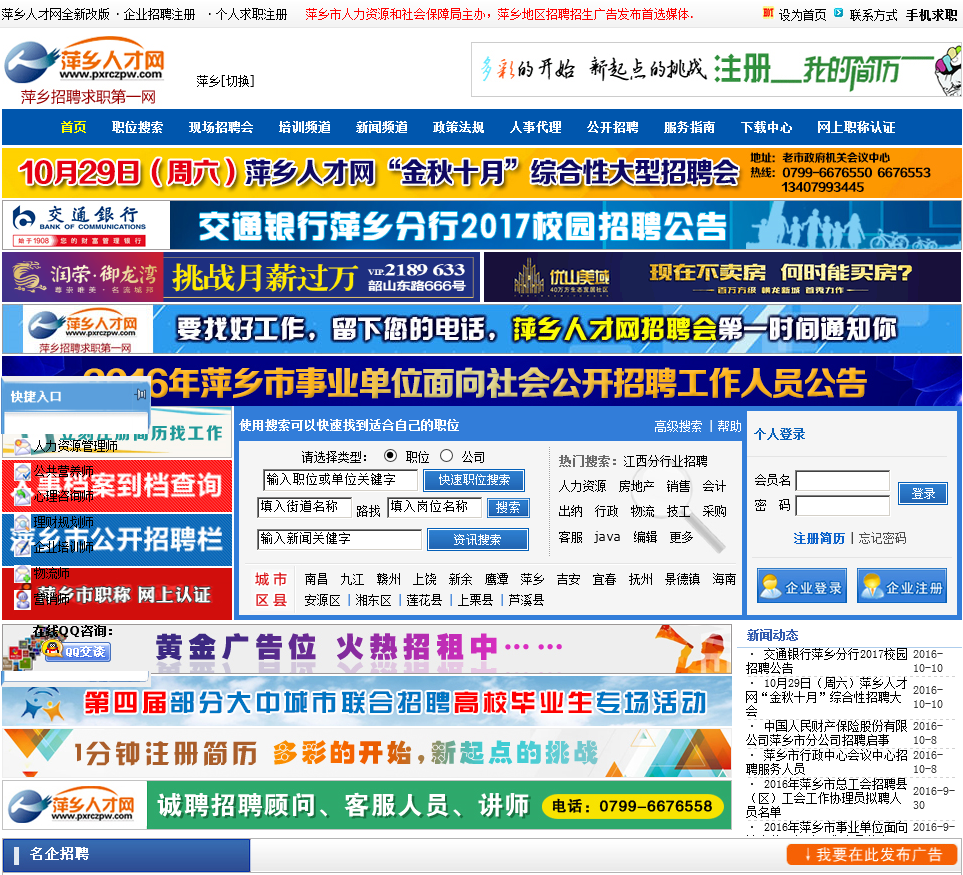Click hot search keyword 人力资源
The width and height of the screenshot is (963, 875).
click(x=582, y=486)
